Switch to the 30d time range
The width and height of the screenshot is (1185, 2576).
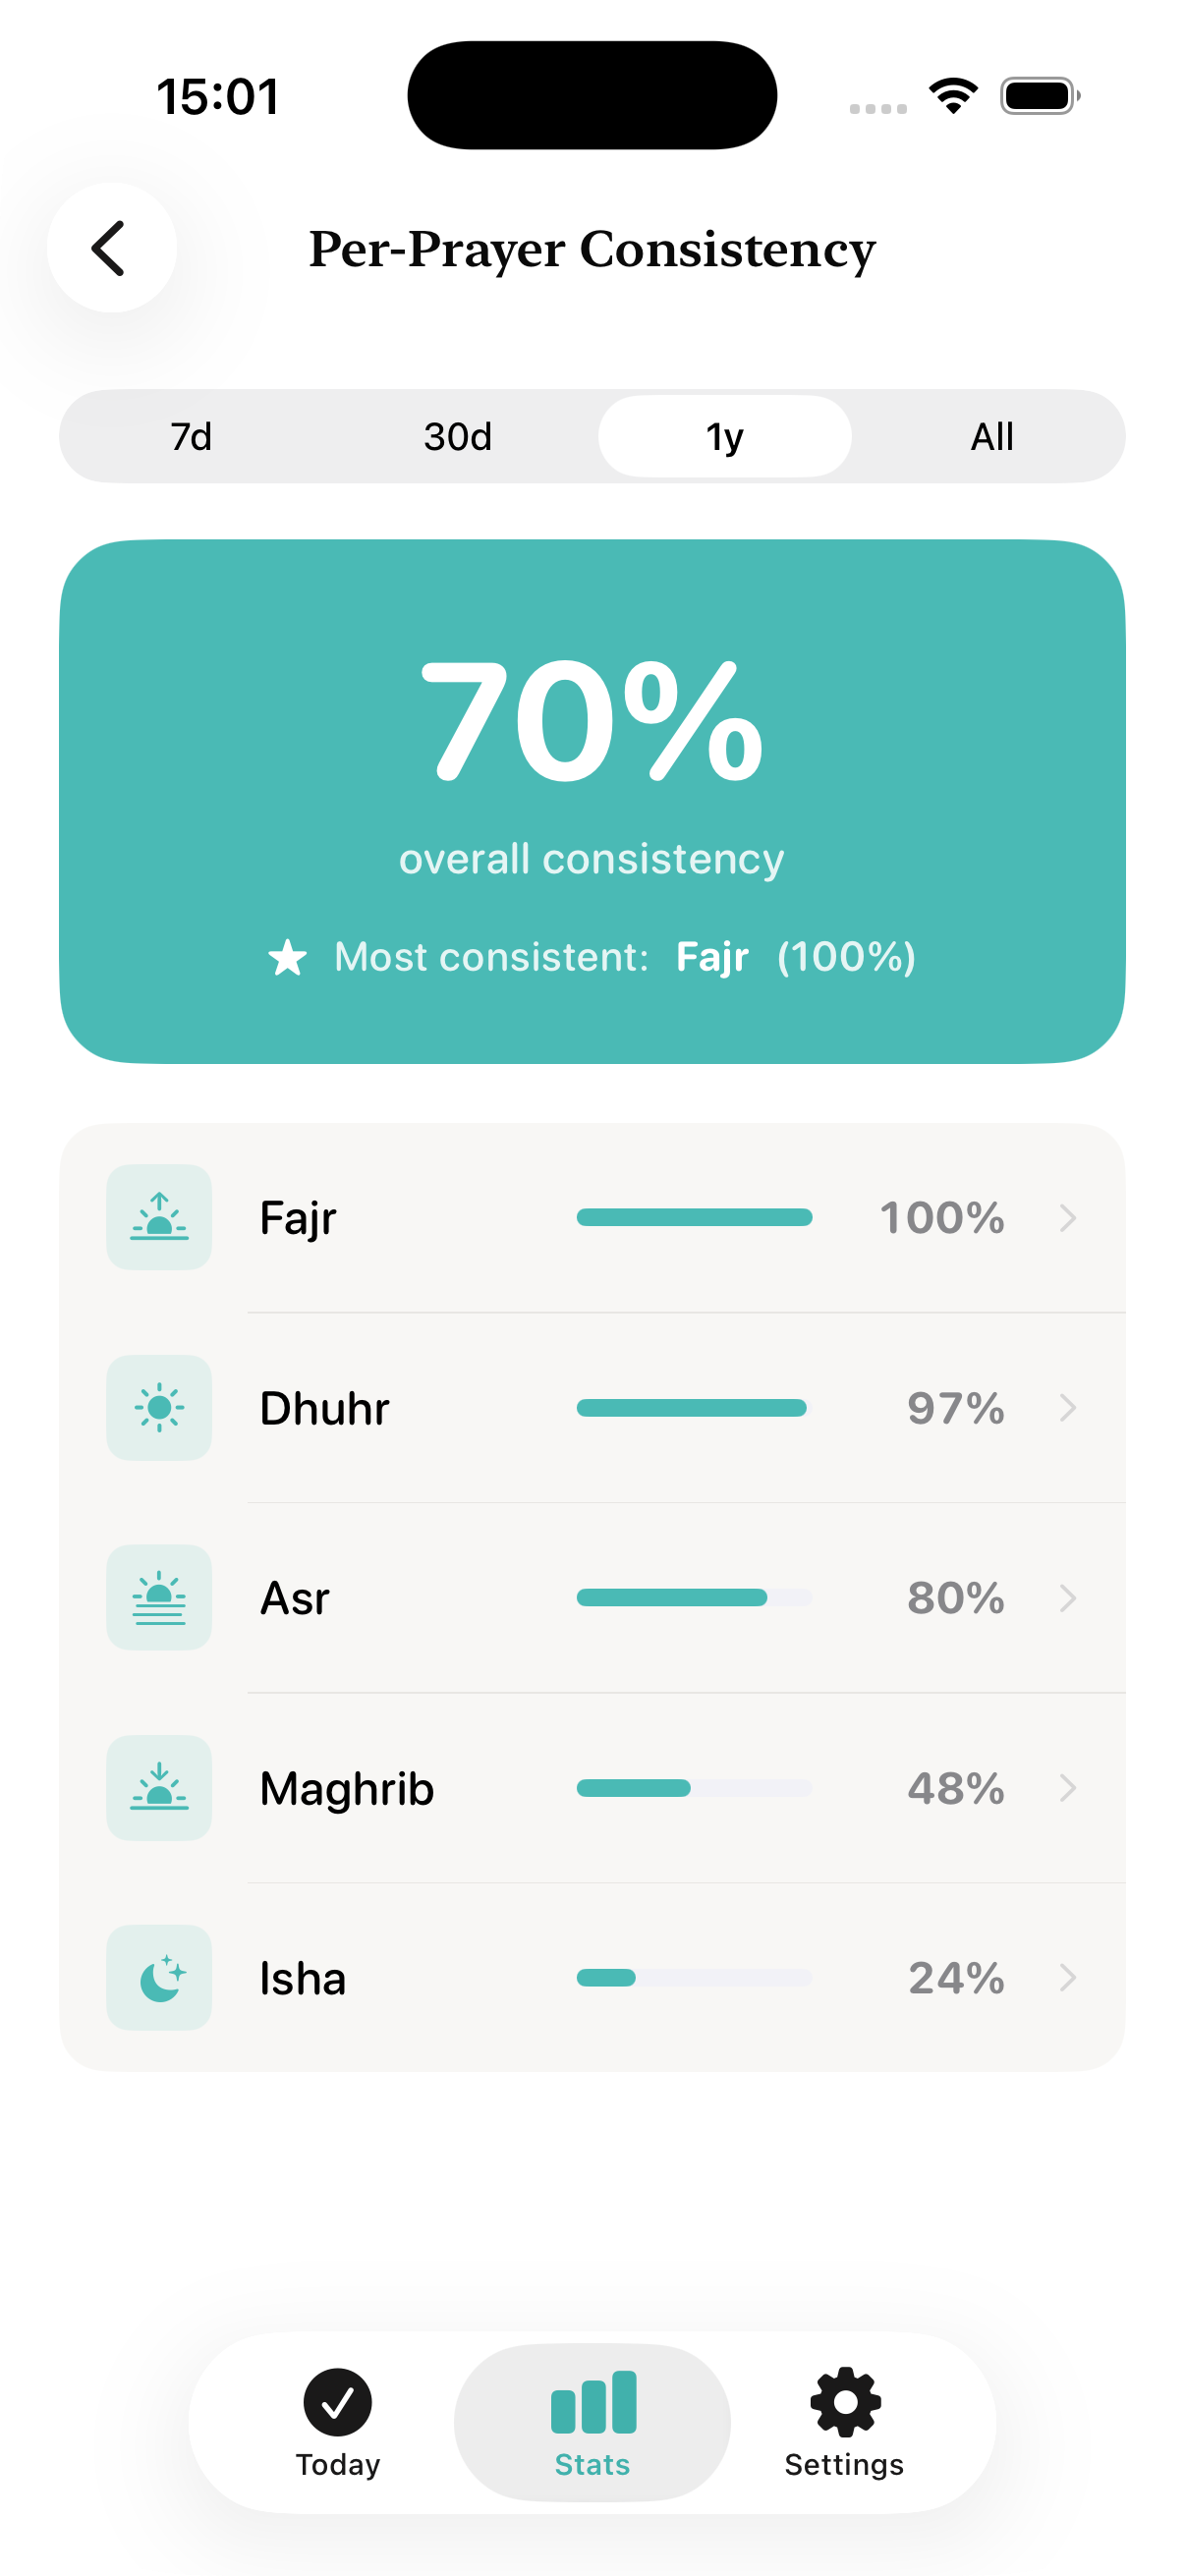click(458, 437)
